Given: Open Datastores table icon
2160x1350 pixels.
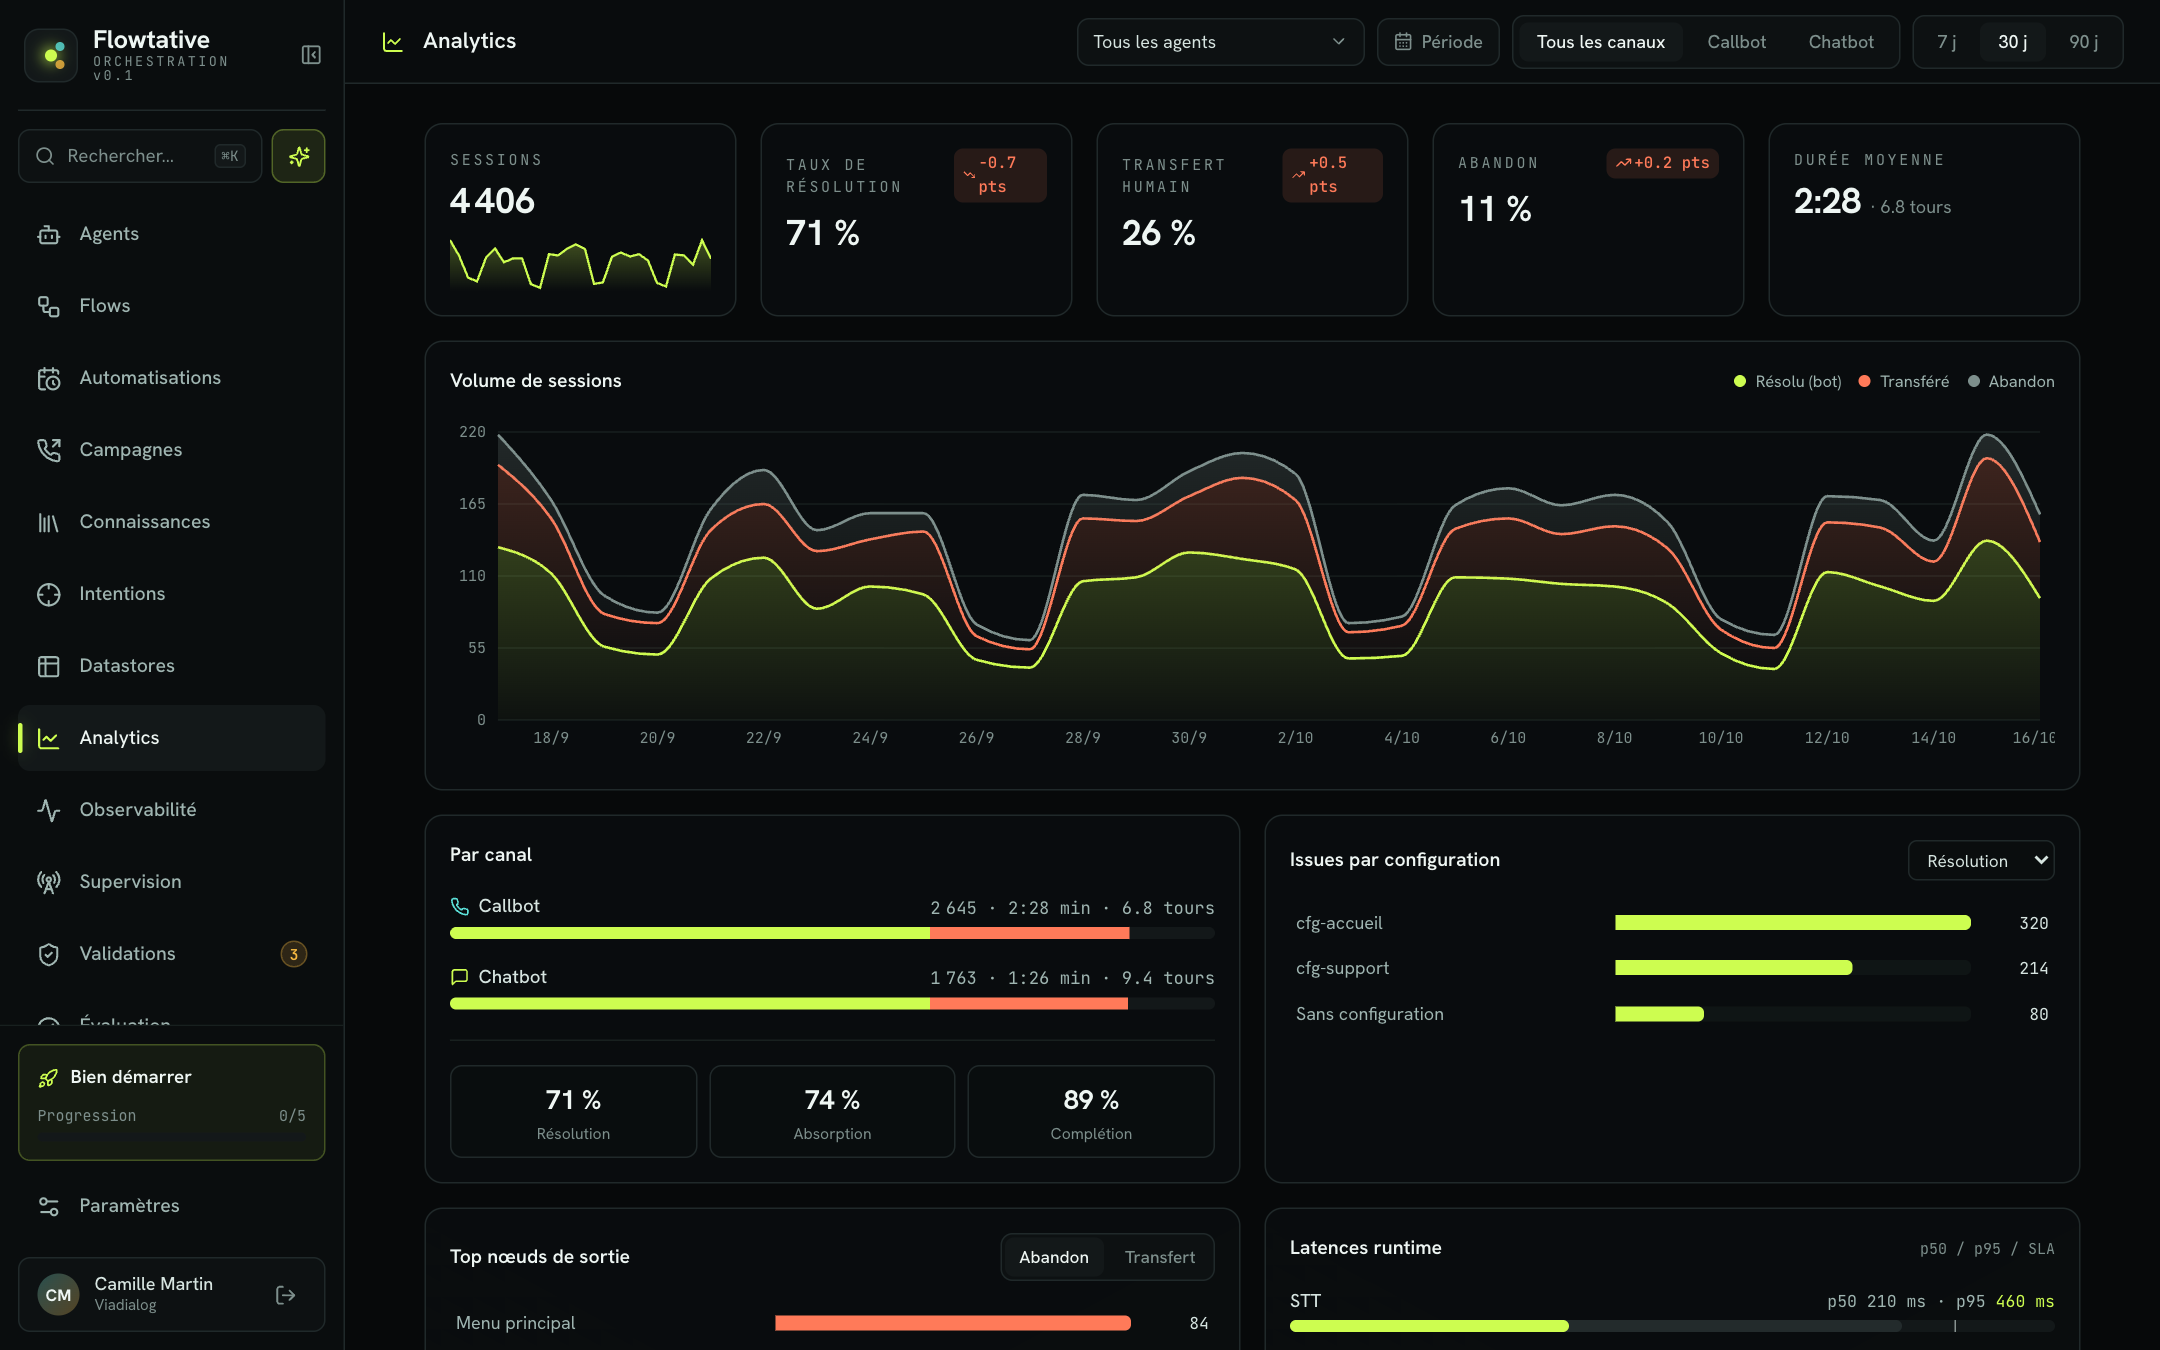Looking at the screenshot, I should pyautogui.click(x=49, y=666).
